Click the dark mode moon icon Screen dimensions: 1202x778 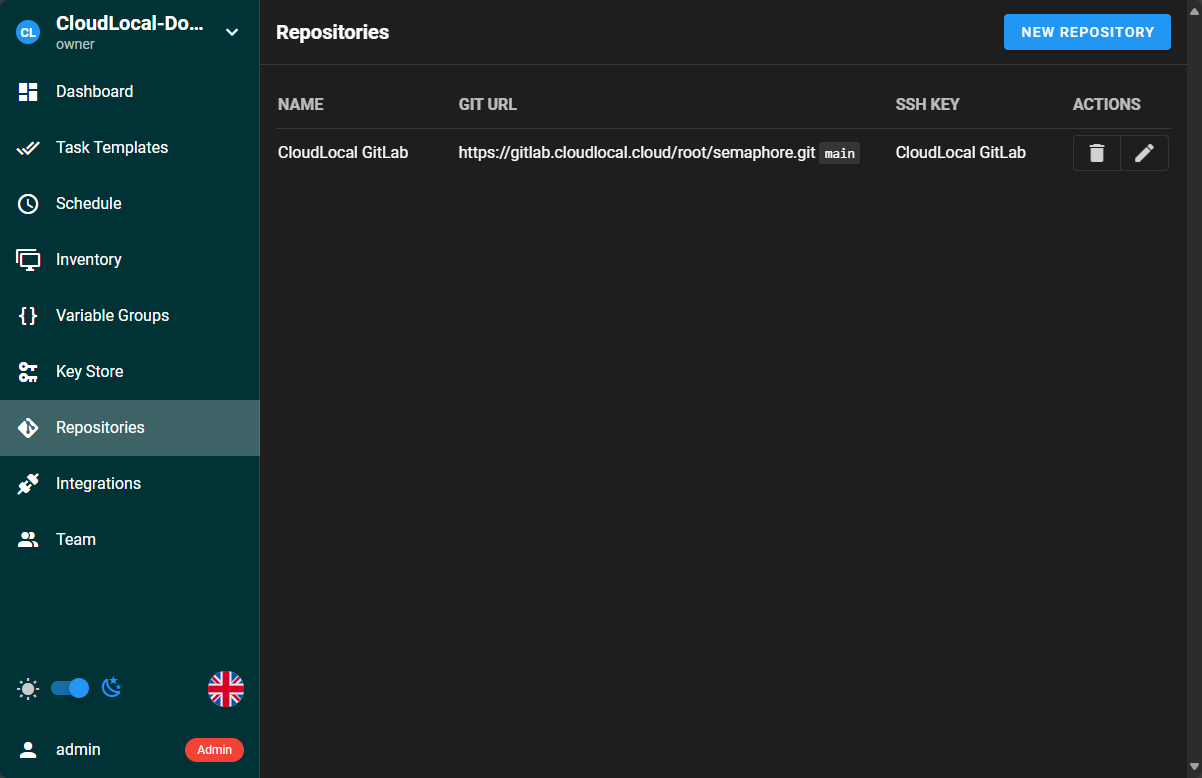click(112, 688)
